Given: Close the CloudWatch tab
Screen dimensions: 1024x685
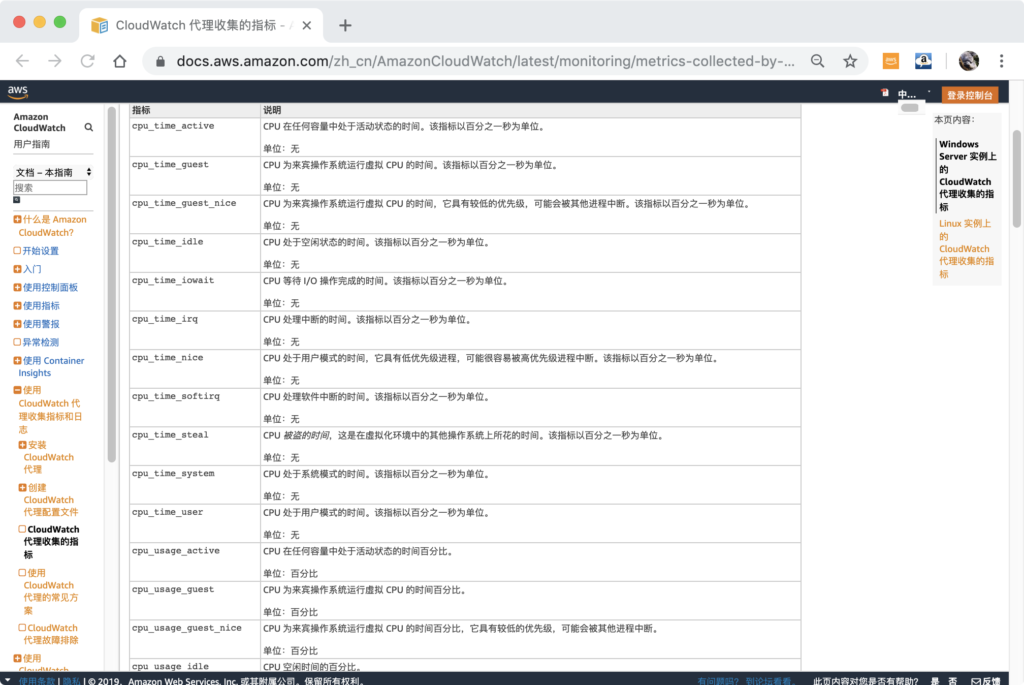Looking at the screenshot, I should 306,25.
